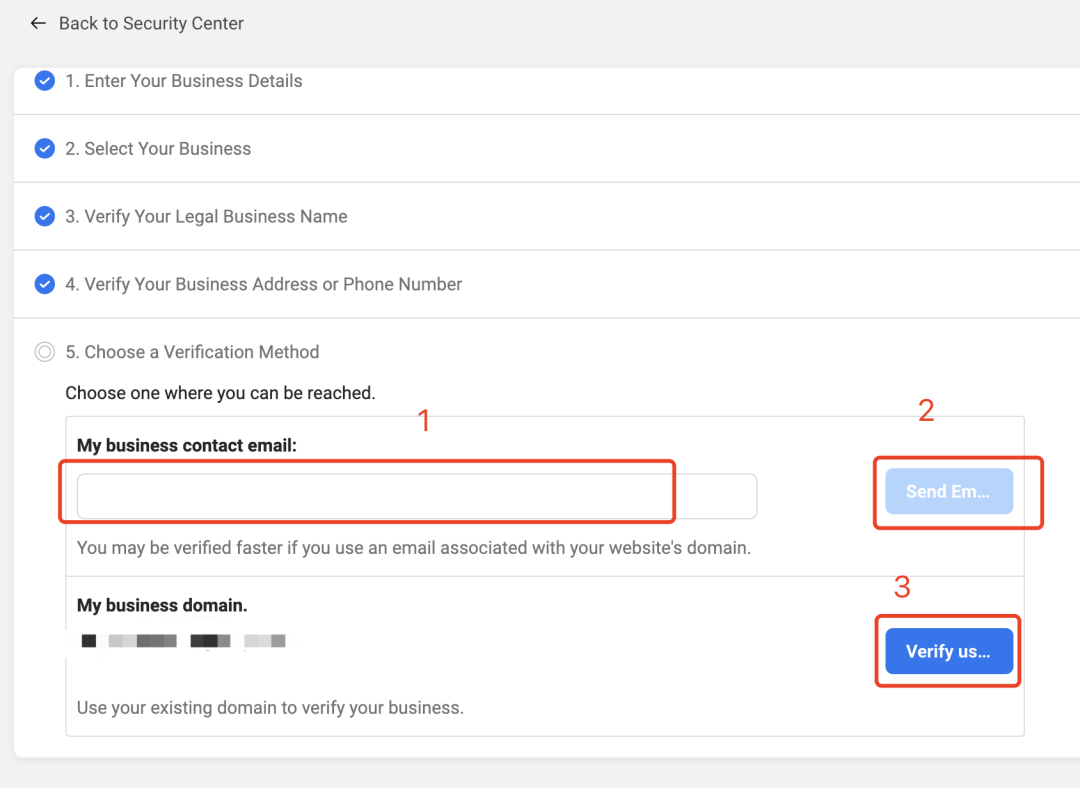The width and height of the screenshot is (1080, 788).
Task: Click the 'Use your existing domain' description
Action: pos(270,708)
